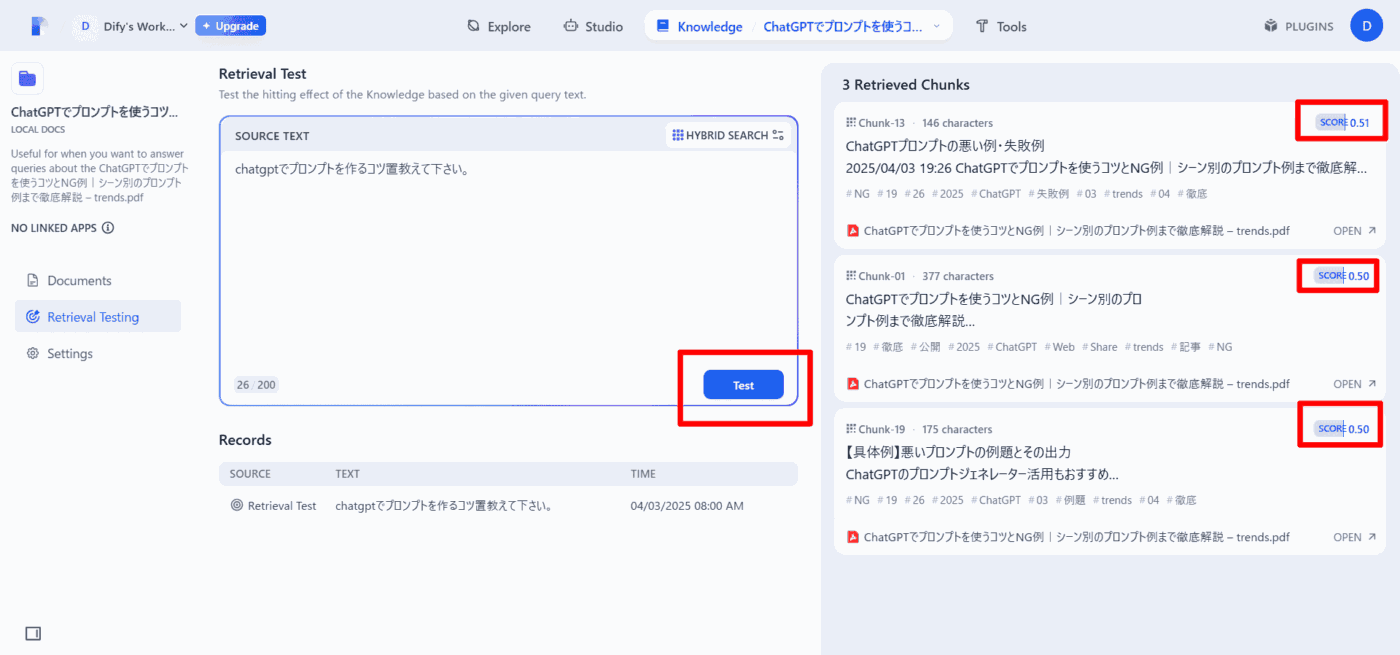
Task: Click the Chunk-01 grid icon
Action: [x=851, y=276]
